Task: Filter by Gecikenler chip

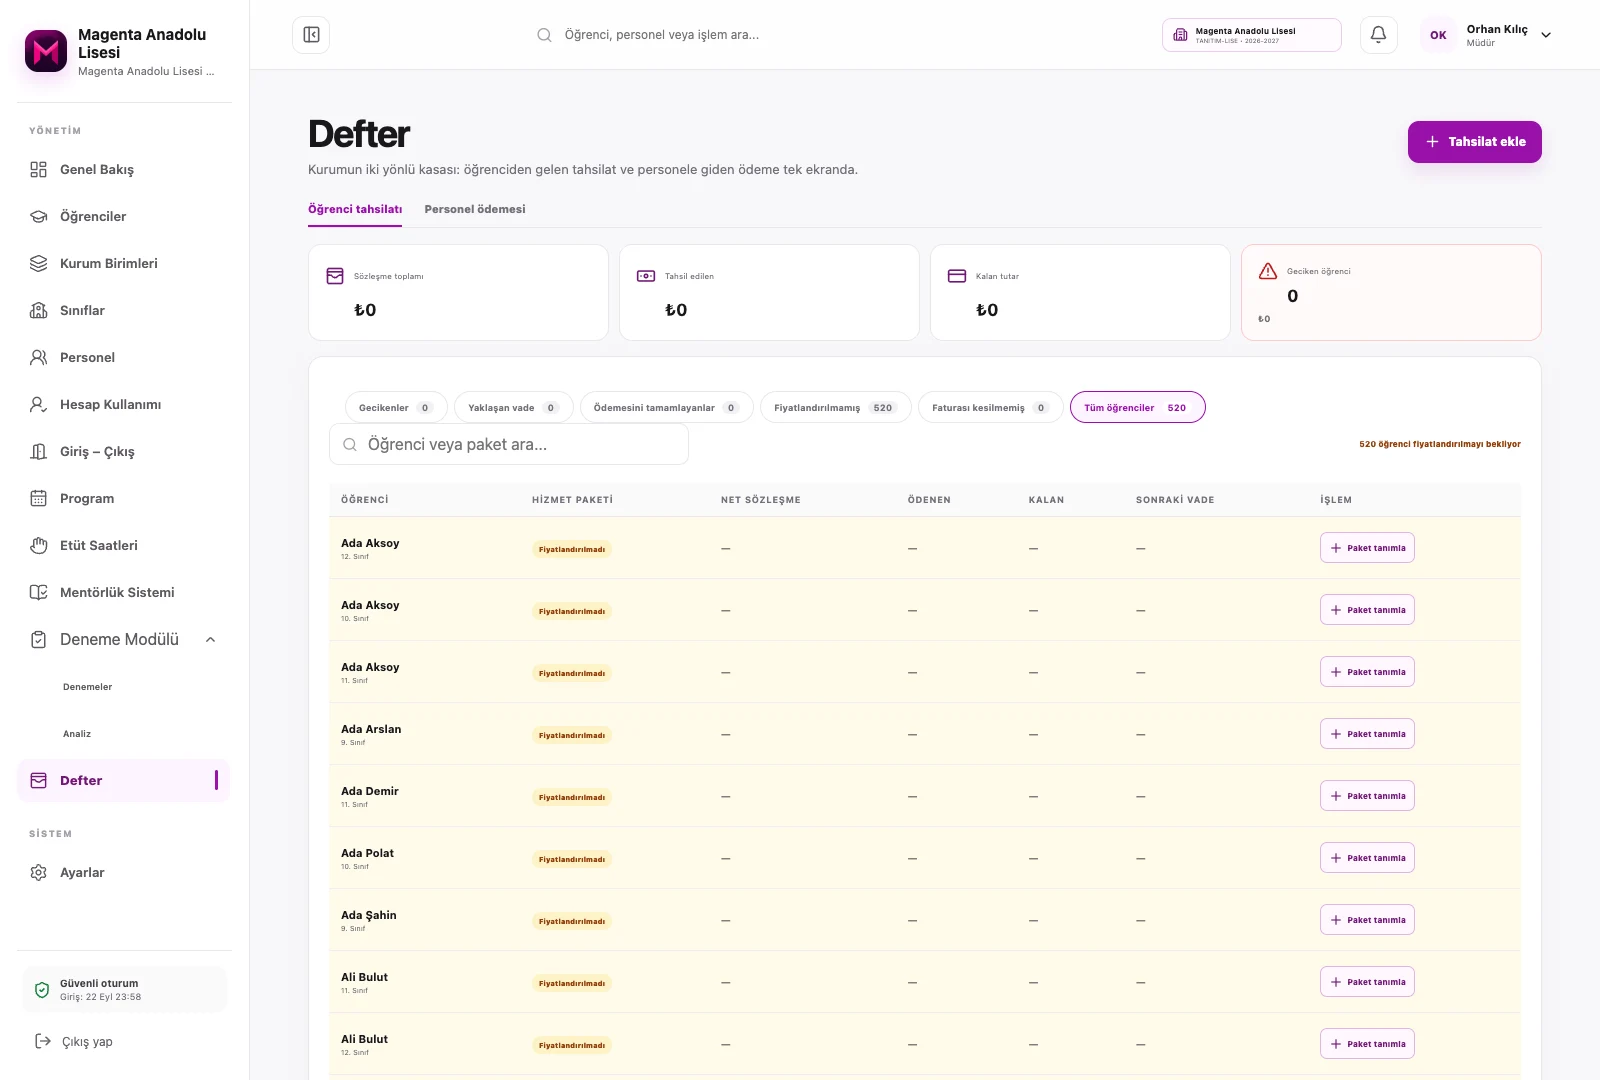Action: click(x=396, y=408)
